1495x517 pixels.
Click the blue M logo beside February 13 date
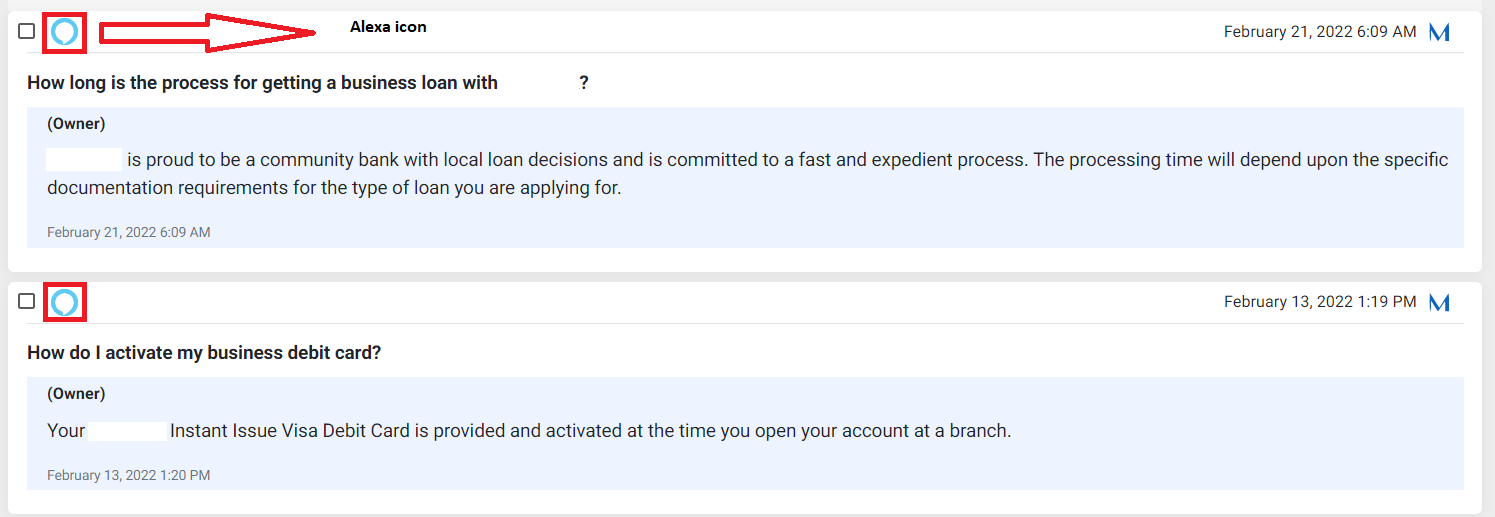click(1439, 302)
